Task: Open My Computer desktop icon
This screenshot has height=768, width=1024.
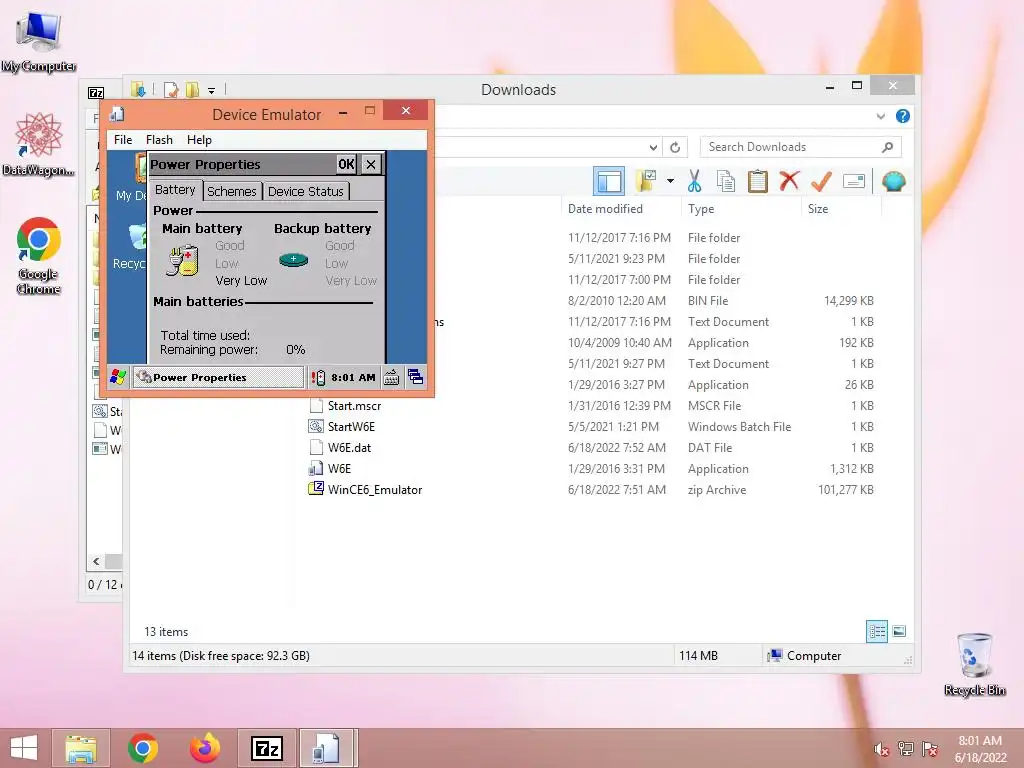Action: (39, 42)
